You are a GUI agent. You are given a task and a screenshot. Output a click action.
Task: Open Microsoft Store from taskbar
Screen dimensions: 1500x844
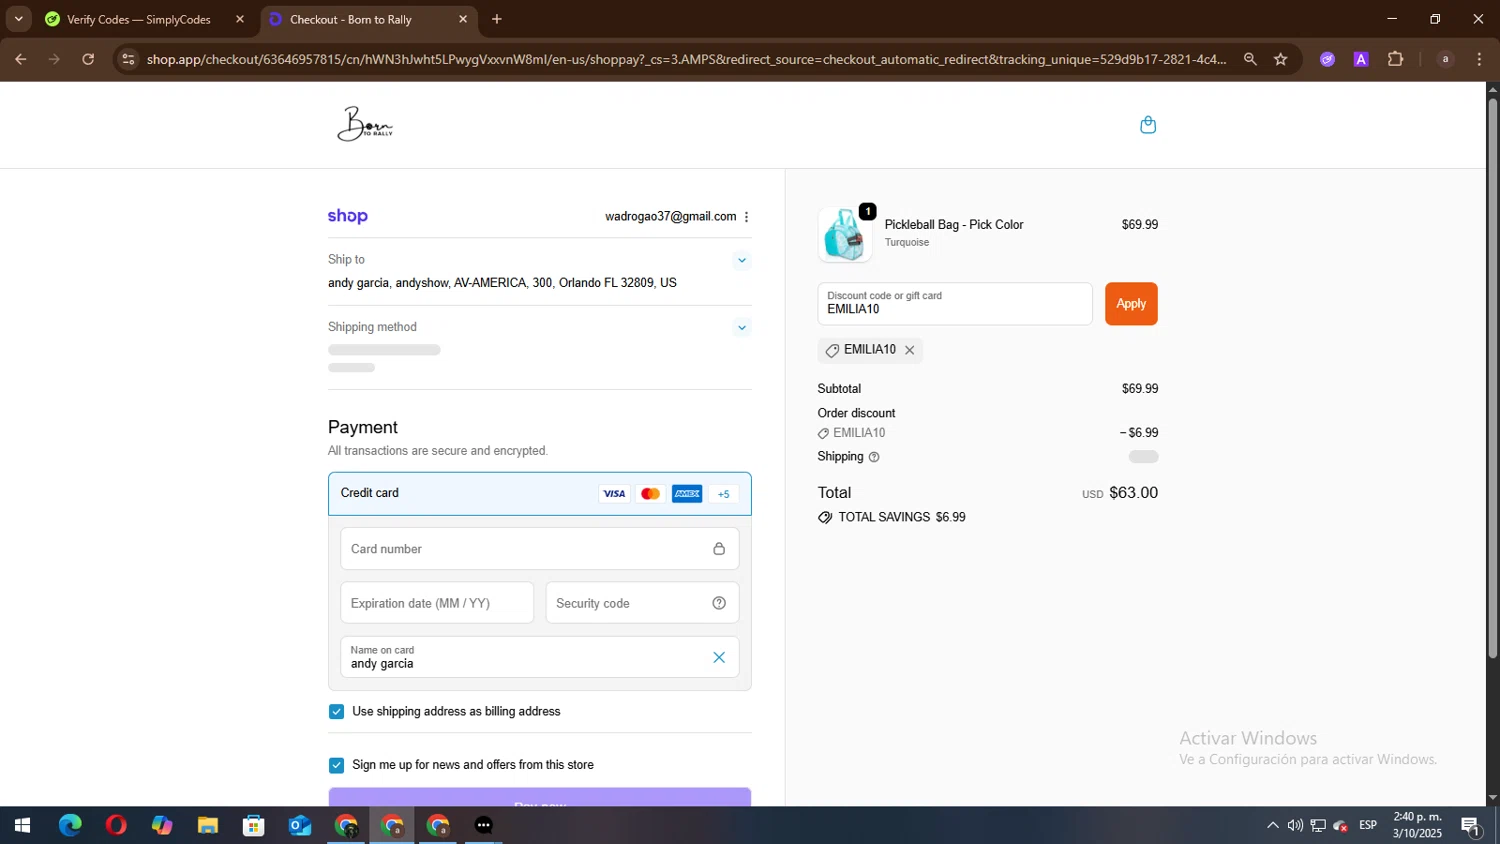click(x=254, y=826)
